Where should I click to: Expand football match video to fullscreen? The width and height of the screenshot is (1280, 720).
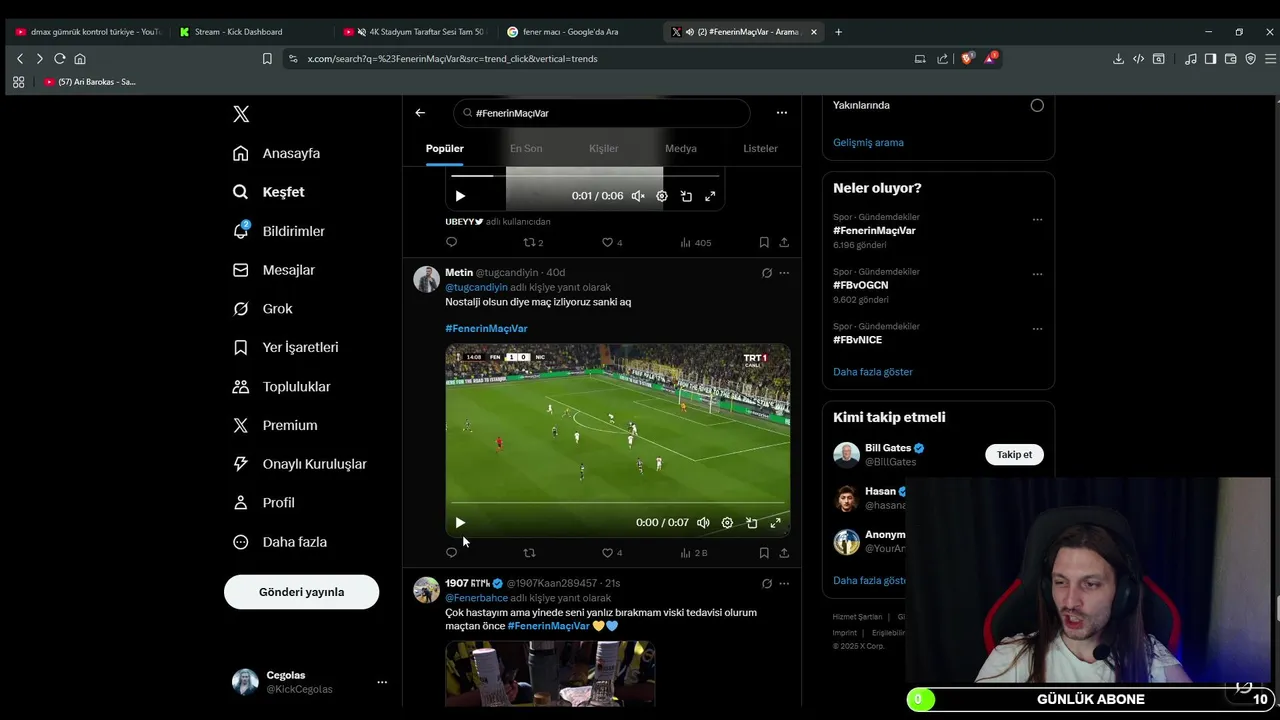[775, 523]
